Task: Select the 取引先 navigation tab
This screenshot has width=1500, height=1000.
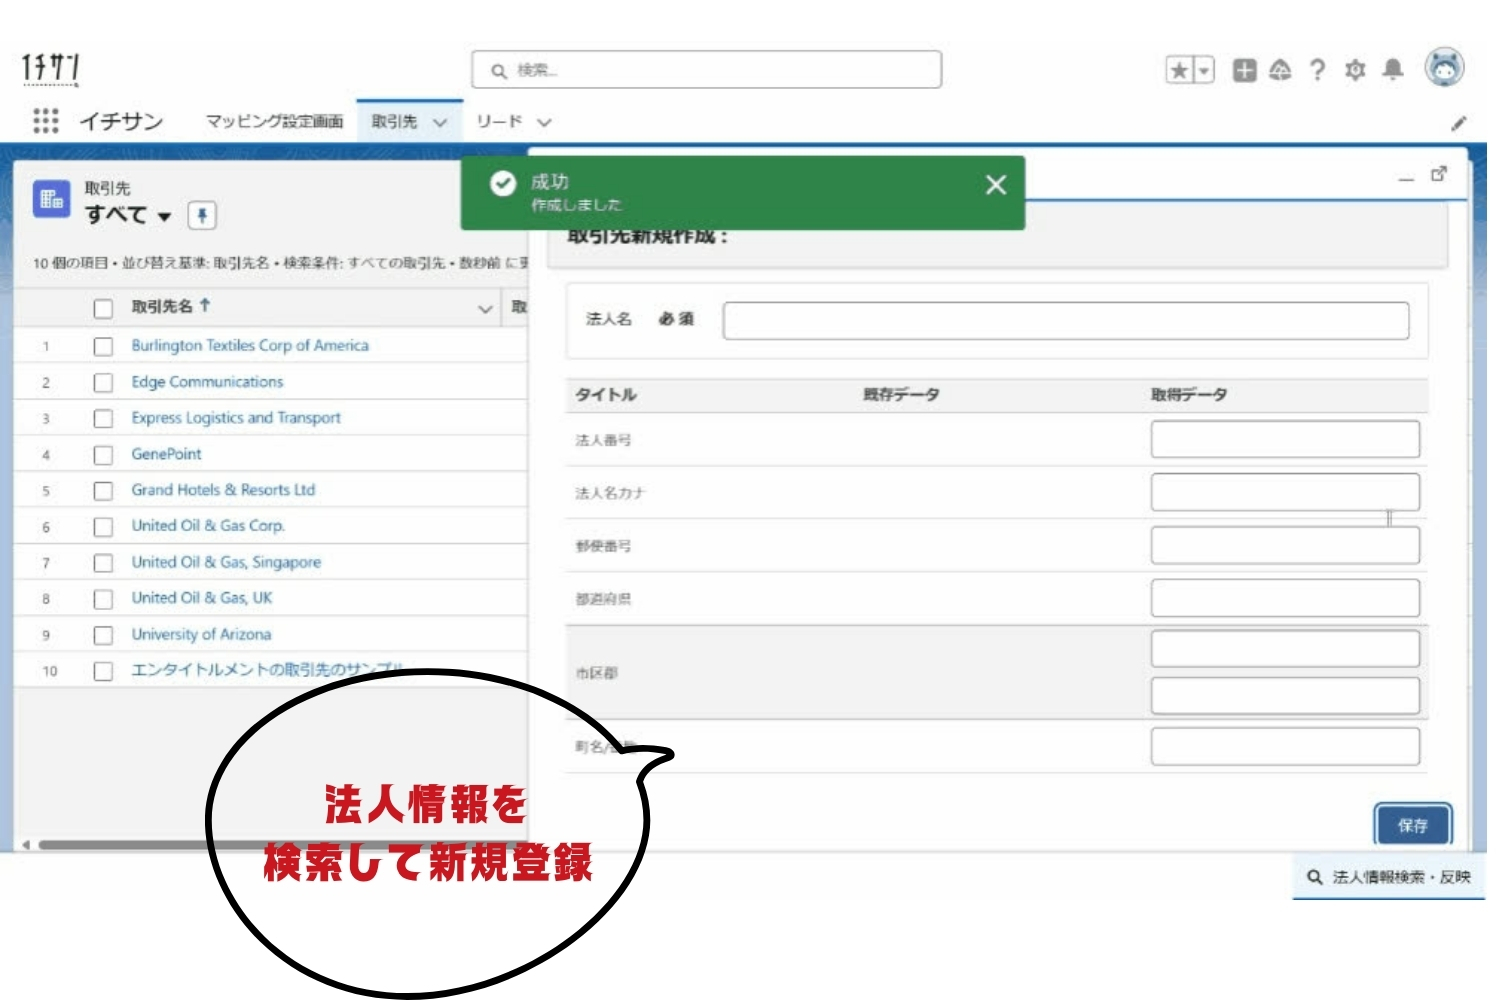Action: 394,121
